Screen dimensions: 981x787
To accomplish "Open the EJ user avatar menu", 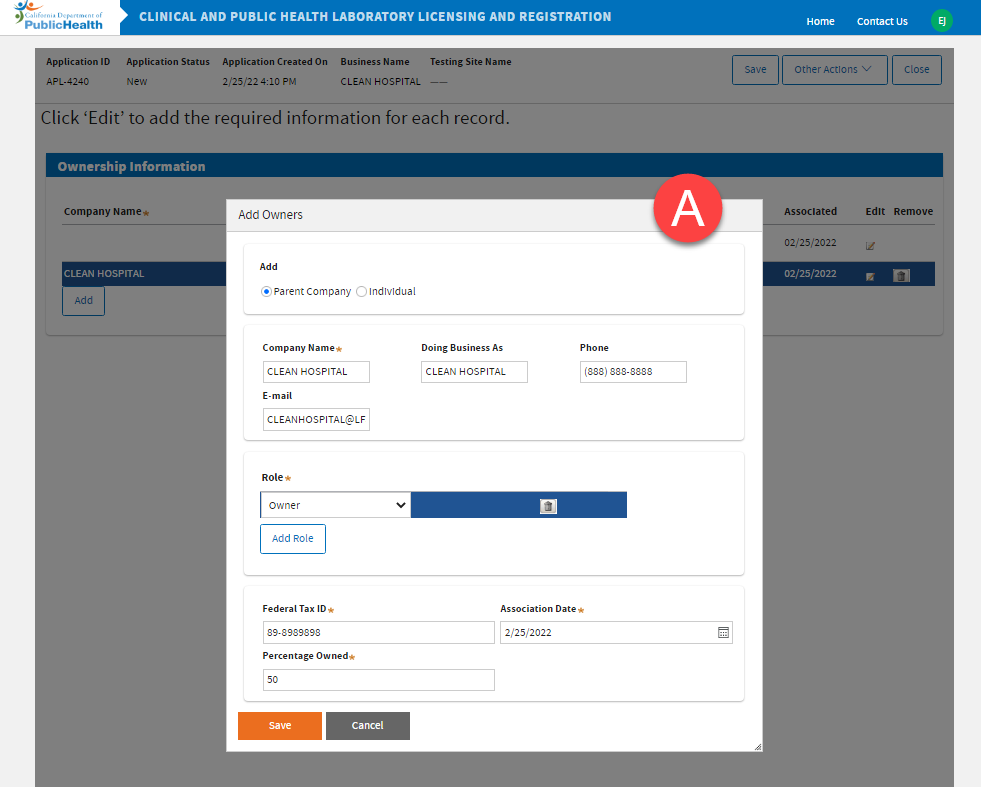I will (x=942, y=21).
